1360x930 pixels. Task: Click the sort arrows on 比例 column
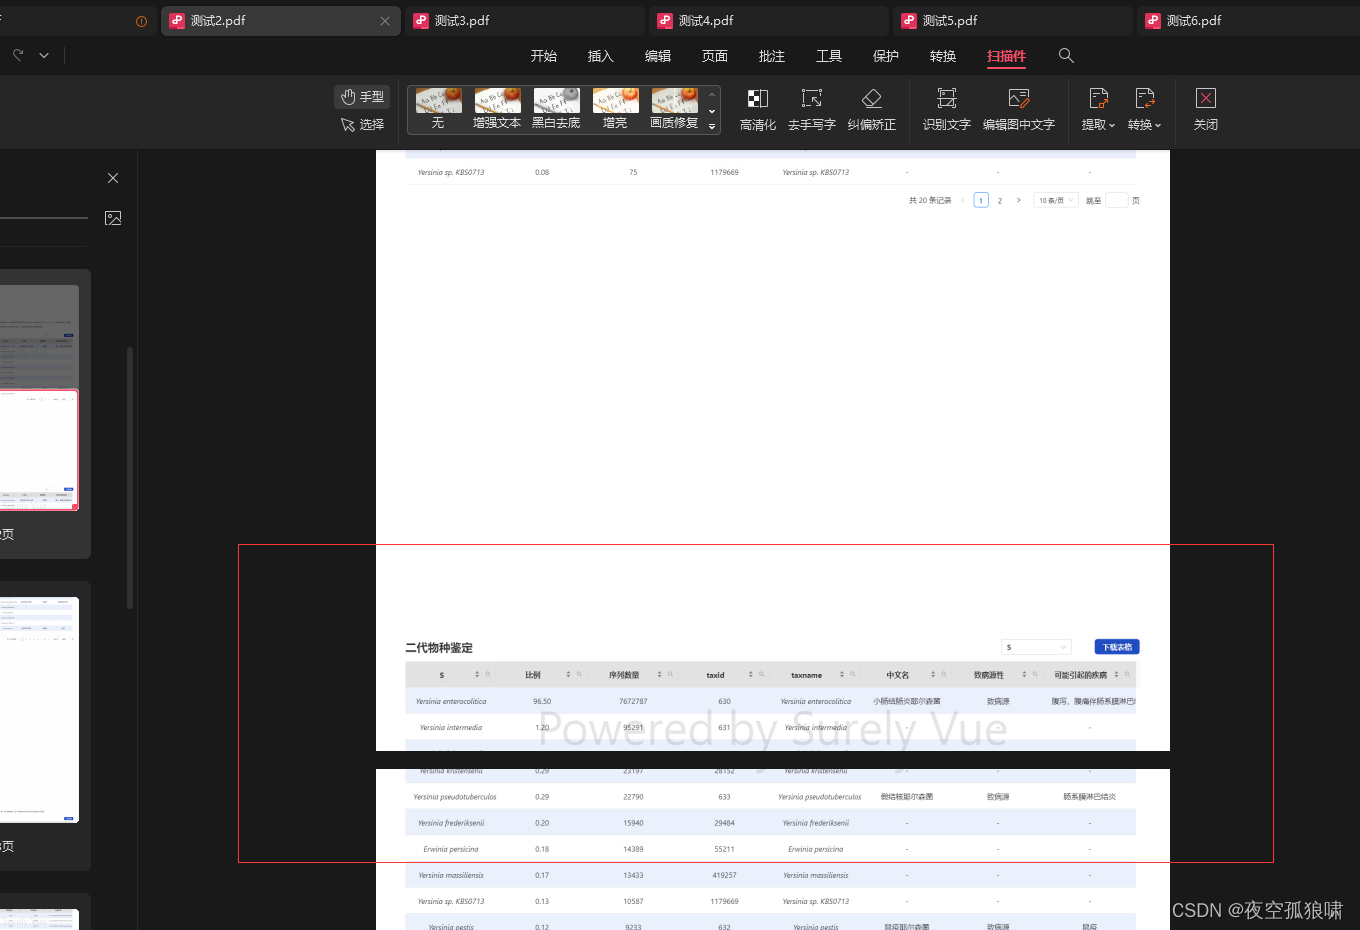click(568, 675)
